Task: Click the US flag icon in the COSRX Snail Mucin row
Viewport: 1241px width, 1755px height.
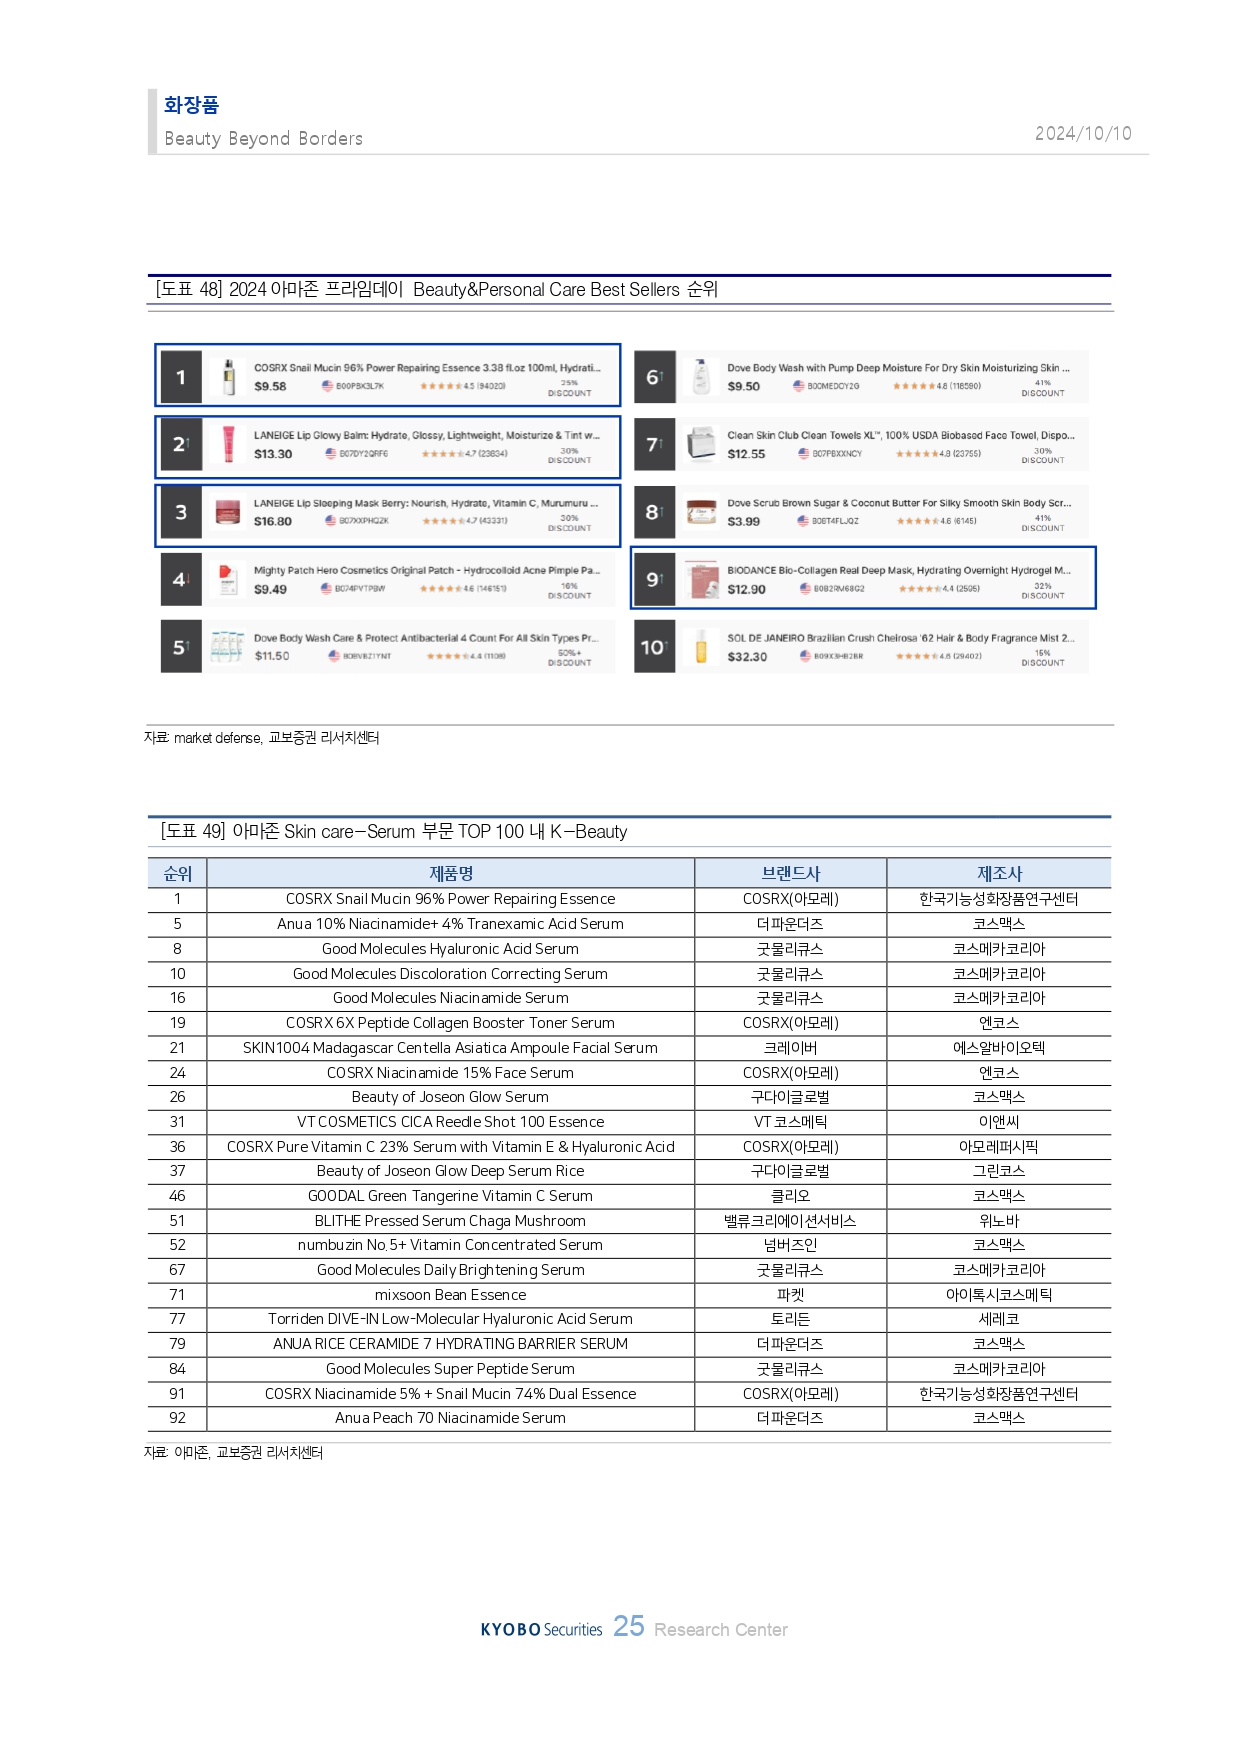Action: [327, 386]
